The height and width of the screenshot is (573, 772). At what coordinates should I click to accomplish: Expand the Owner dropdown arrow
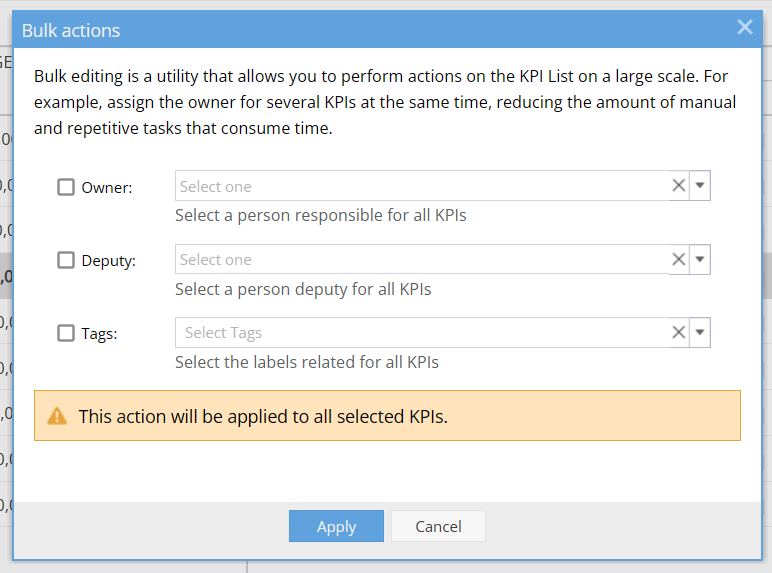tap(700, 186)
